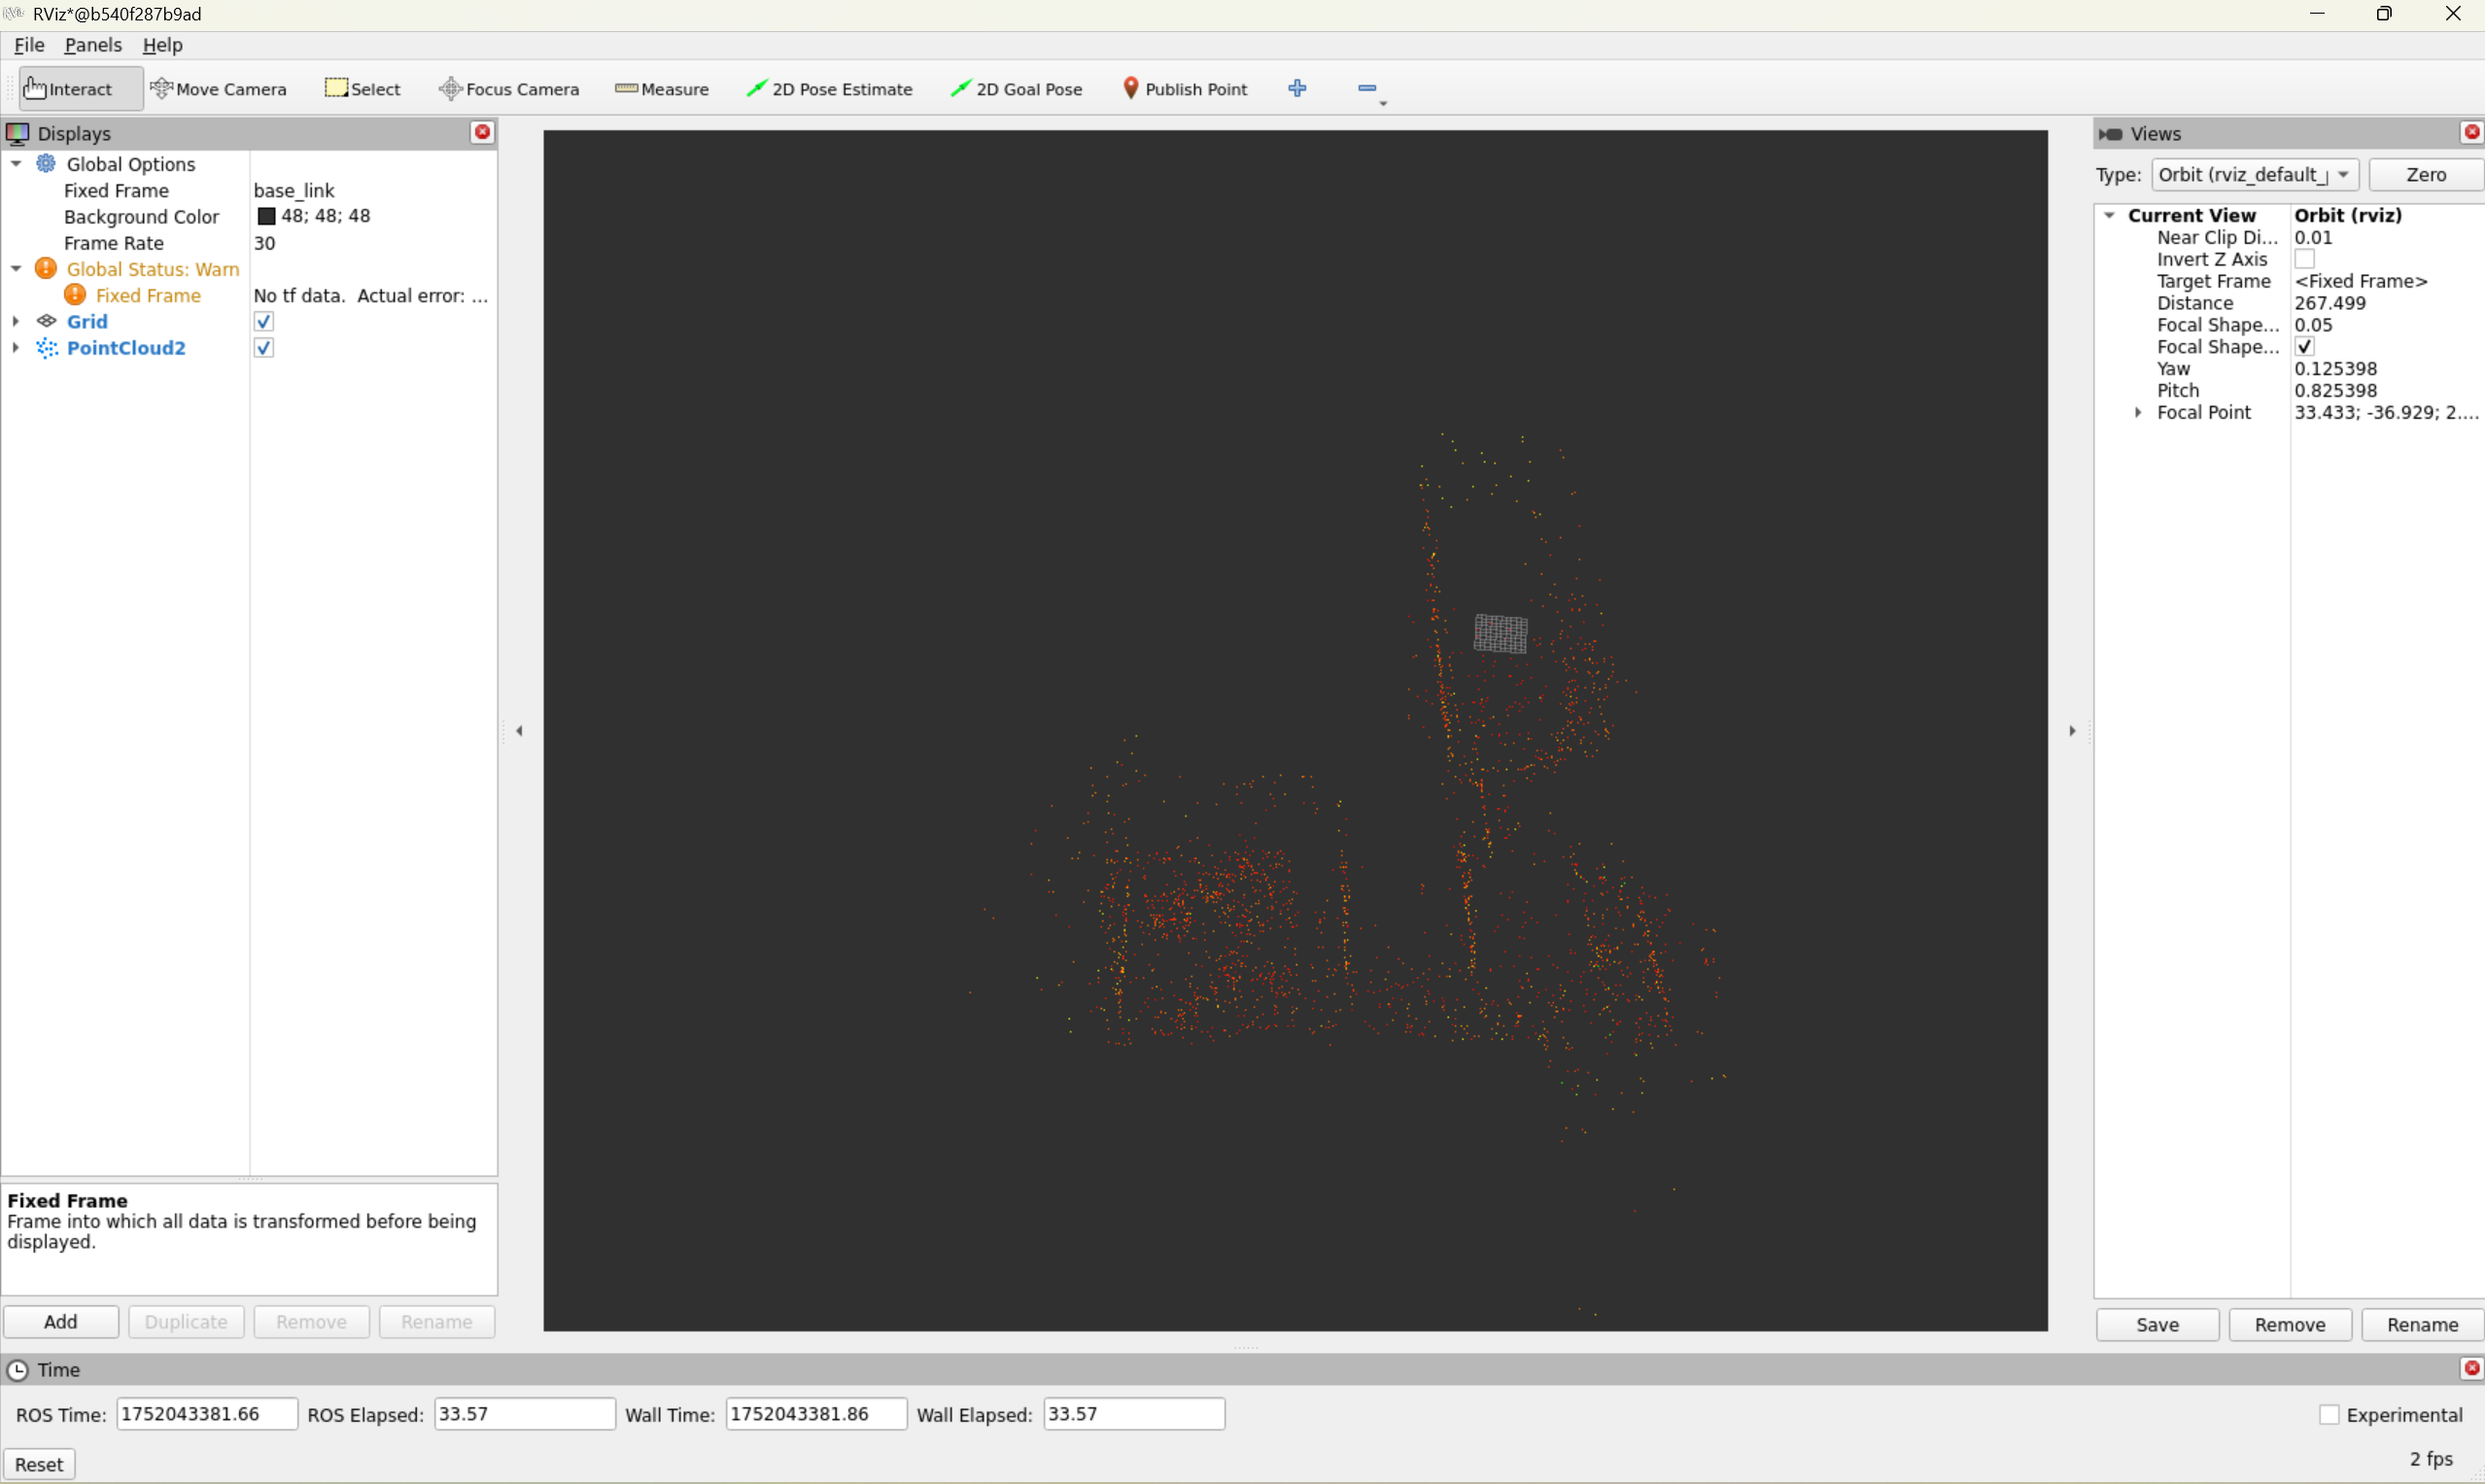Activate the Move Camera tool
Viewport: 2485px width, 1484px height.
point(219,89)
